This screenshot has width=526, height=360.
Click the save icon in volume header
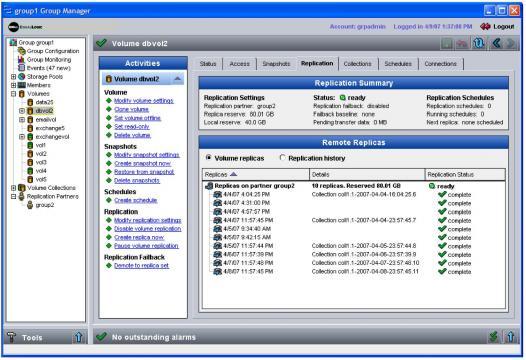(447, 44)
